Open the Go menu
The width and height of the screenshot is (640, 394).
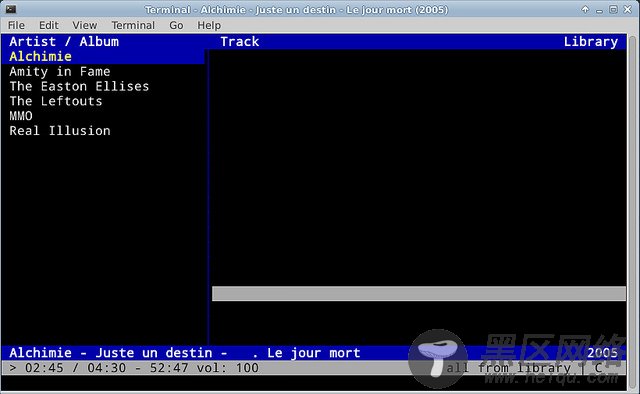(x=176, y=25)
